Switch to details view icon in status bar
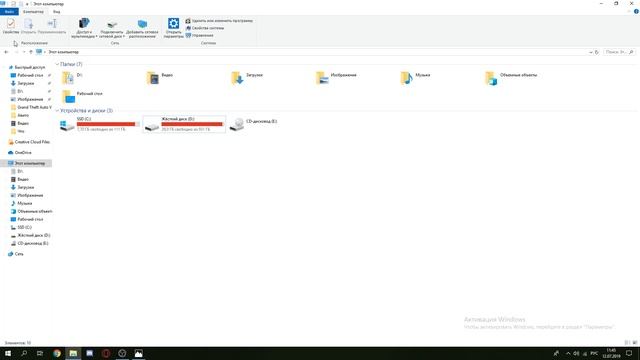640x360 pixels. coord(627,343)
